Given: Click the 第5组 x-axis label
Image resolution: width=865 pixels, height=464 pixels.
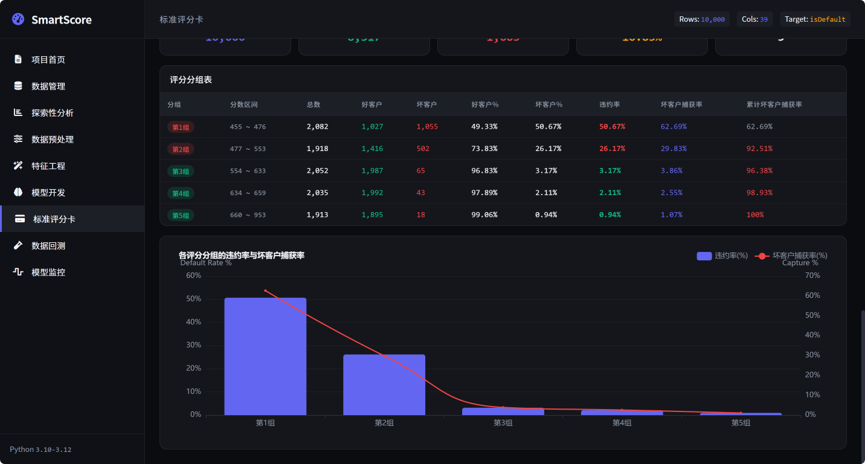Looking at the screenshot, I should [740, 423].
